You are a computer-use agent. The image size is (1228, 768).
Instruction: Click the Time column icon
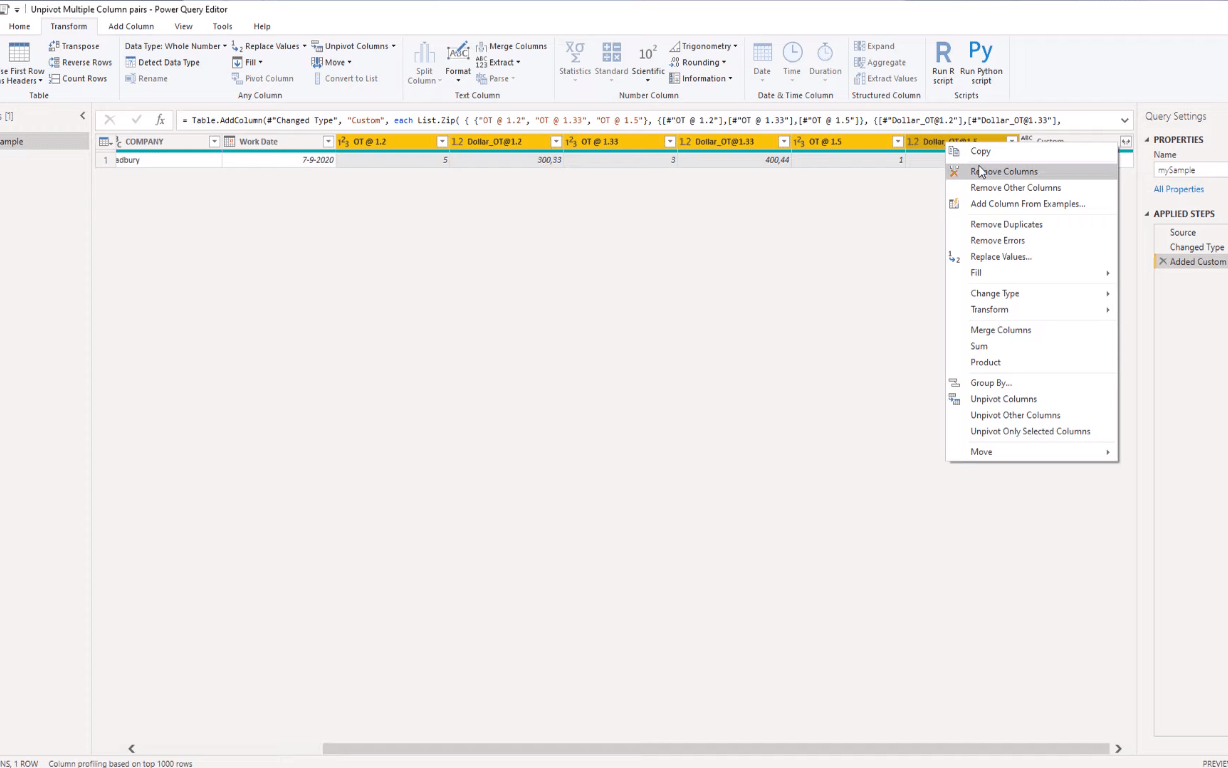(x=792, y=52)
